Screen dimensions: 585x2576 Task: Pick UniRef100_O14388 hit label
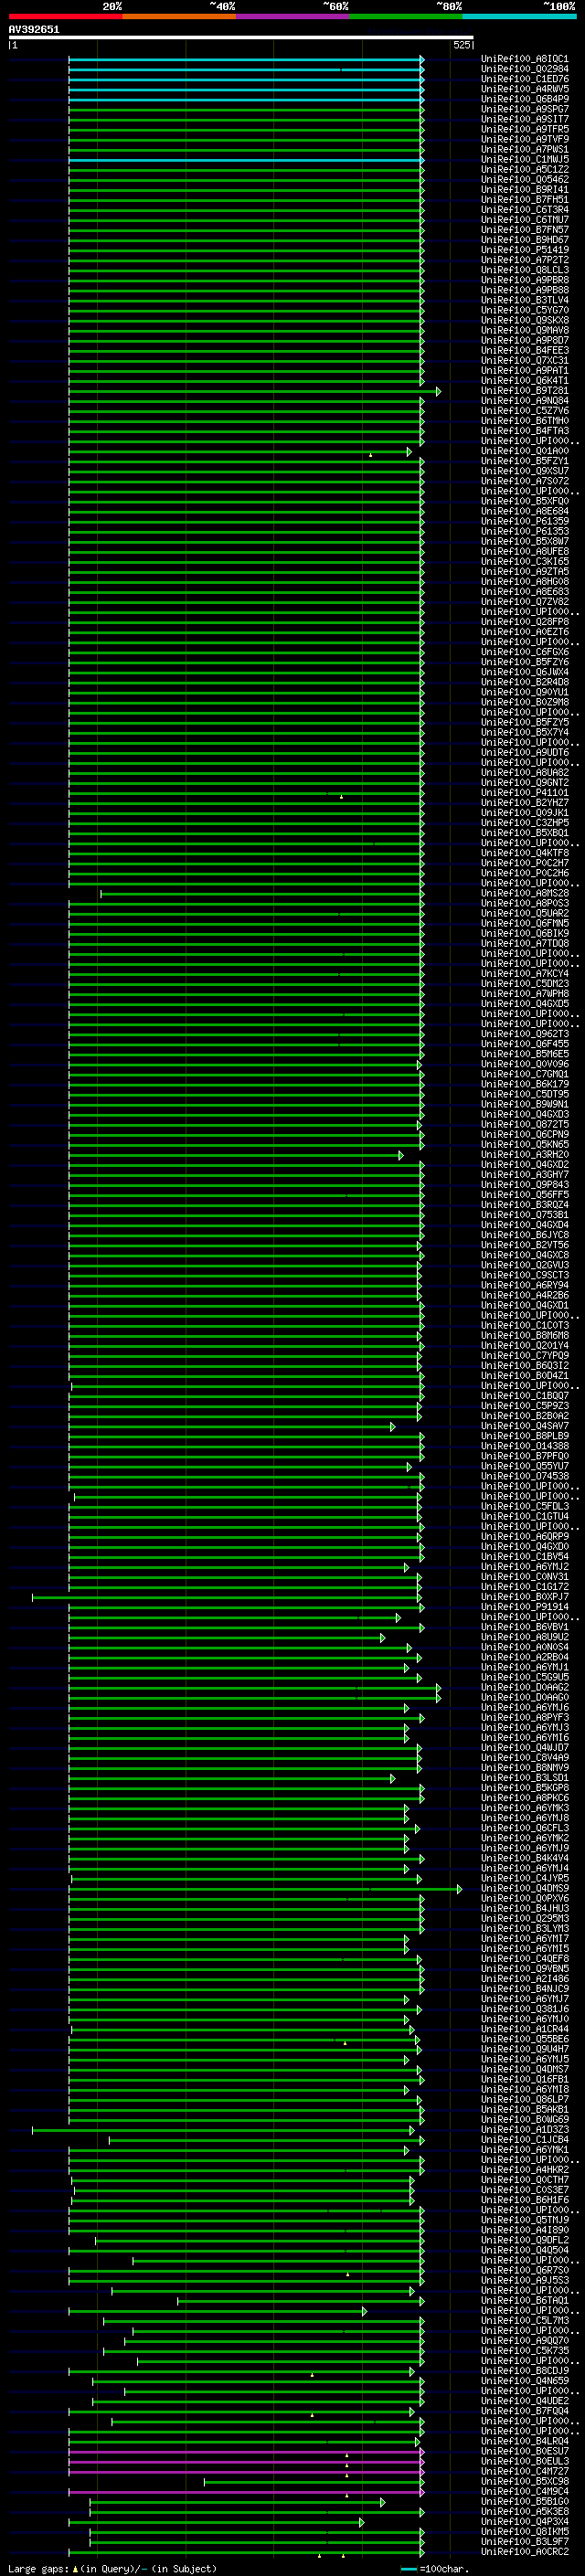coord(525,1446)
